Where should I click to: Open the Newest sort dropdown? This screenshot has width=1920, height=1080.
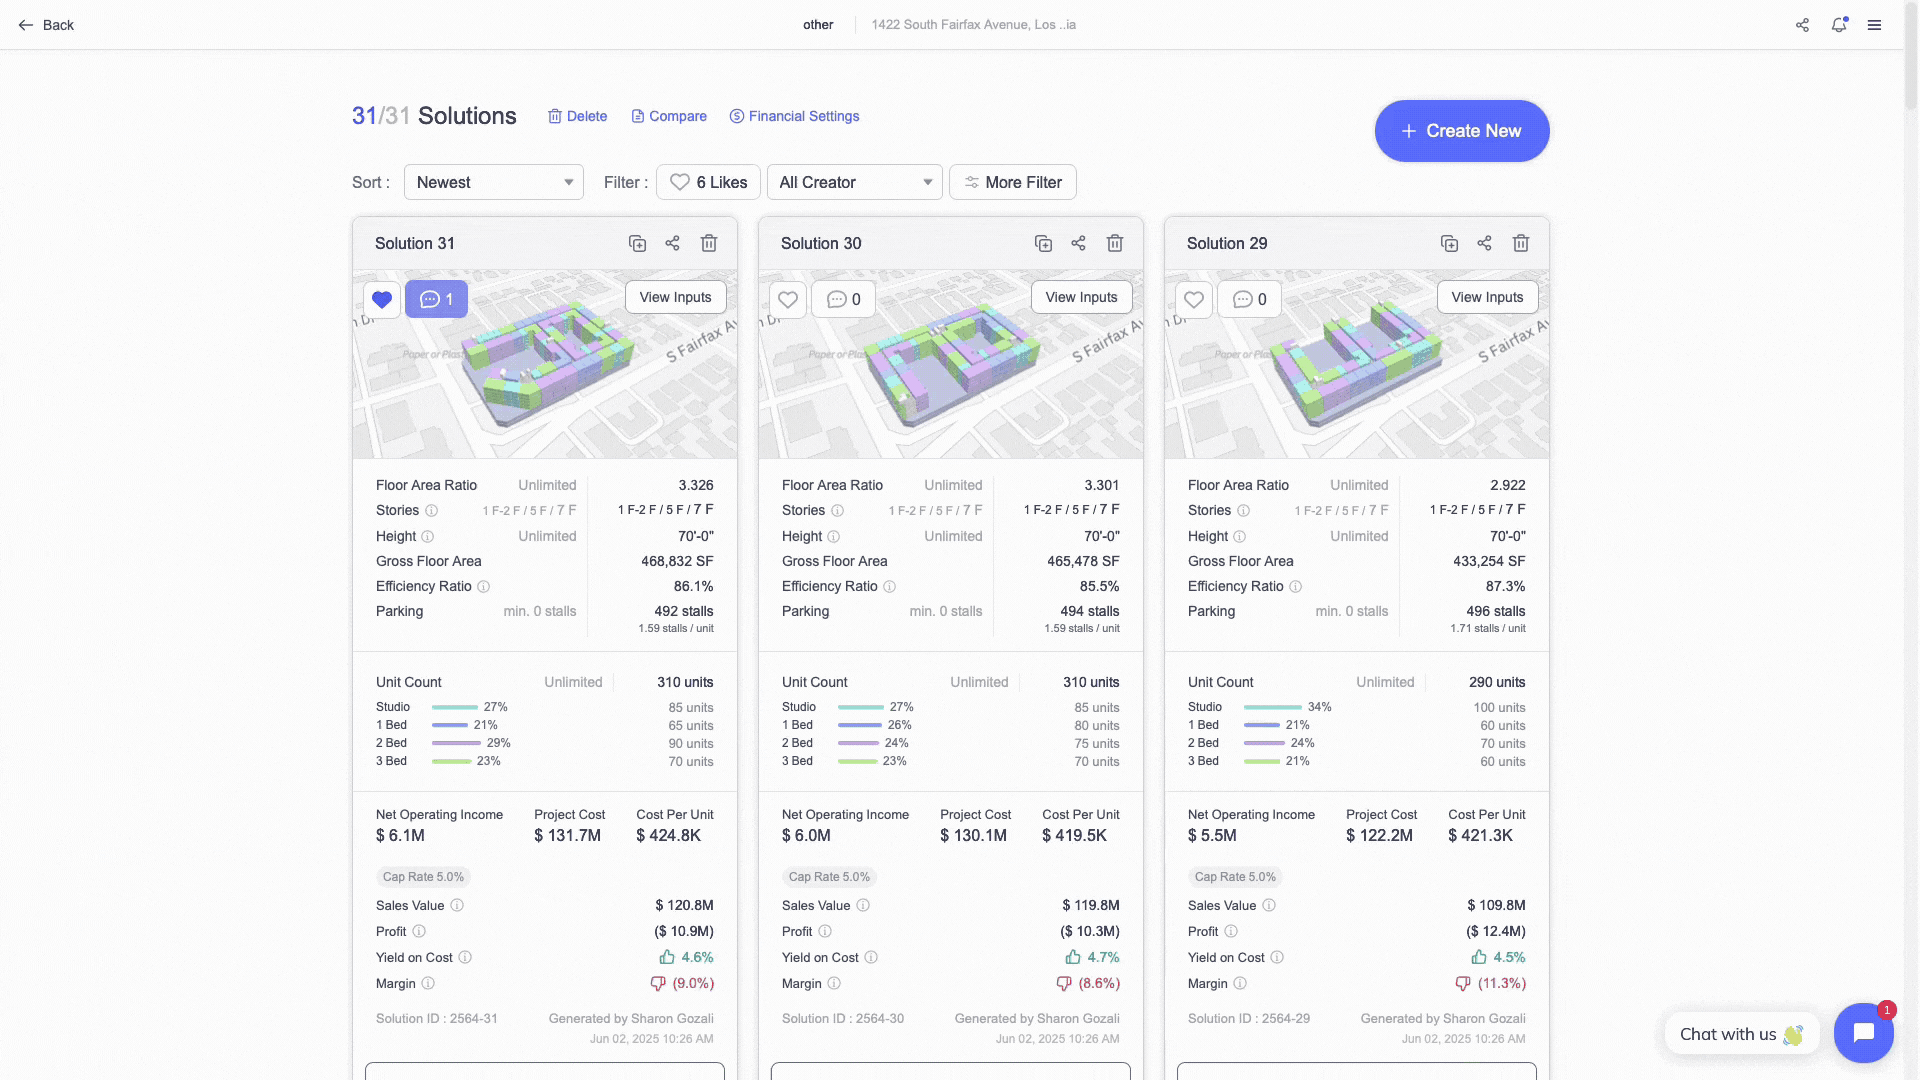coord(494,182)
